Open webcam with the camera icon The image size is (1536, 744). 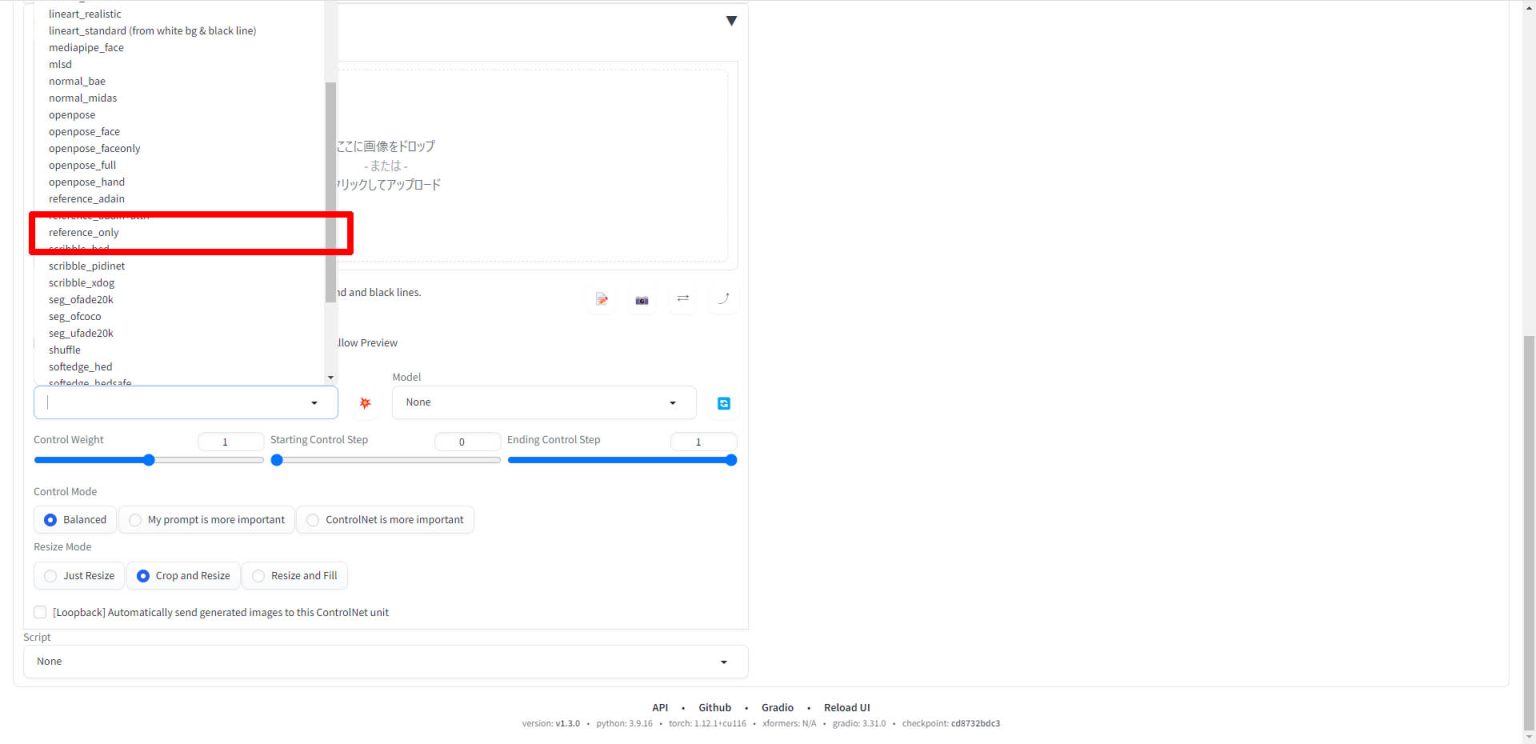pos(642,299)
